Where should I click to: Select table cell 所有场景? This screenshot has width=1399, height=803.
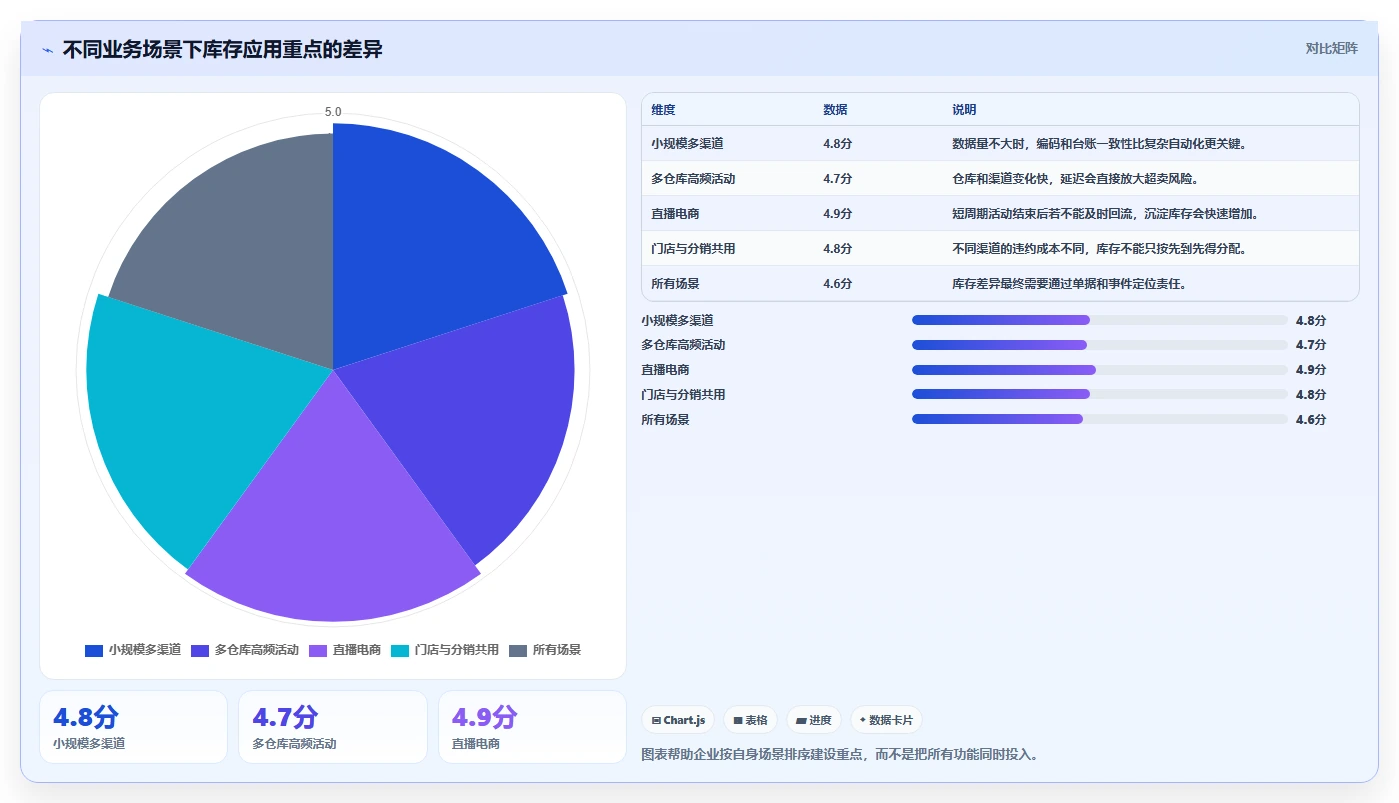click(x=675, y=284)
